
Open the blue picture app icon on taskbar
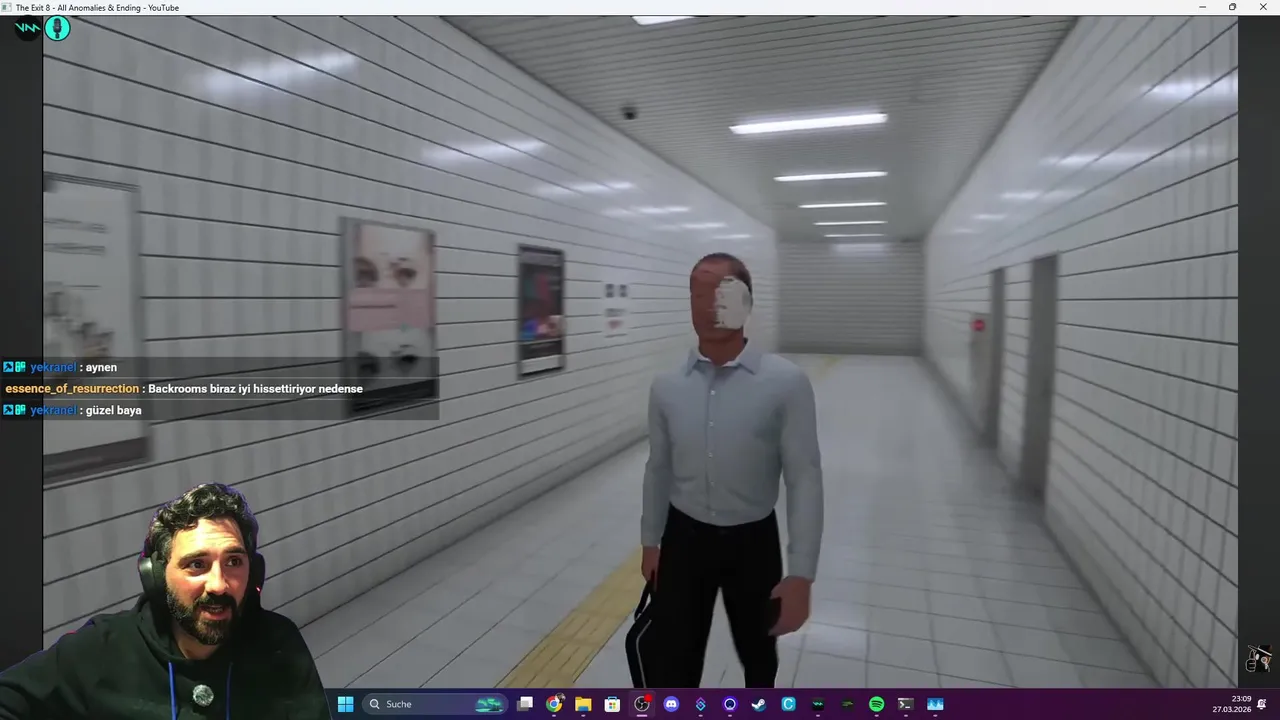[x=935, y=704]
